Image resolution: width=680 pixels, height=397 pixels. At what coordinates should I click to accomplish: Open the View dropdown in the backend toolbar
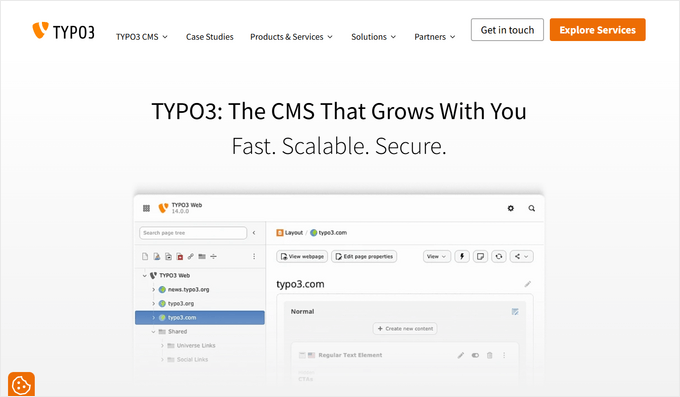coord(437,256)
